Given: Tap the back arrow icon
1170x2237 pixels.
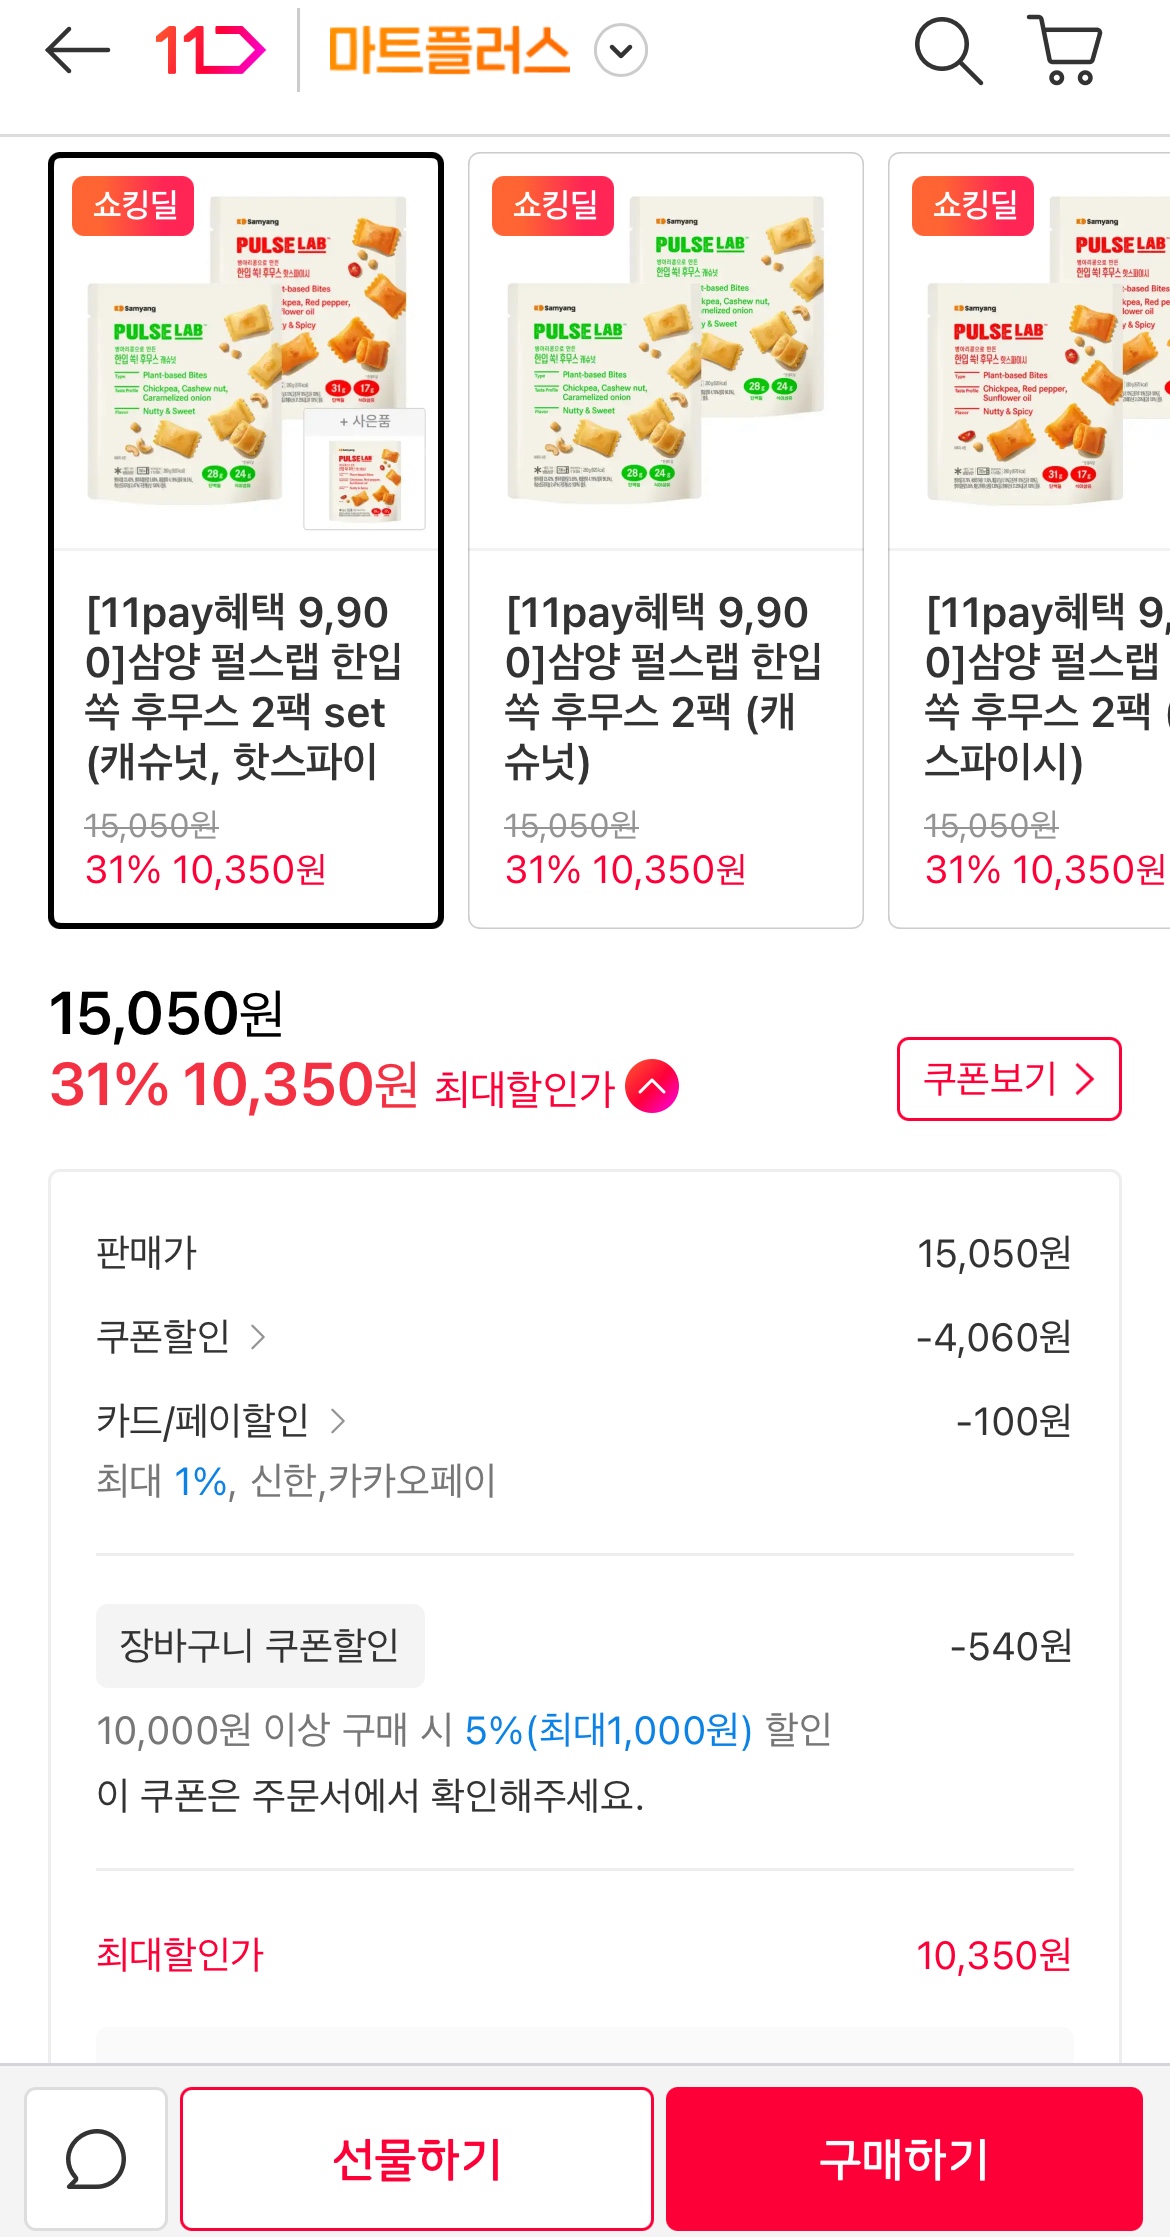Looking at the screenshot, I should (x=77, y=50).
